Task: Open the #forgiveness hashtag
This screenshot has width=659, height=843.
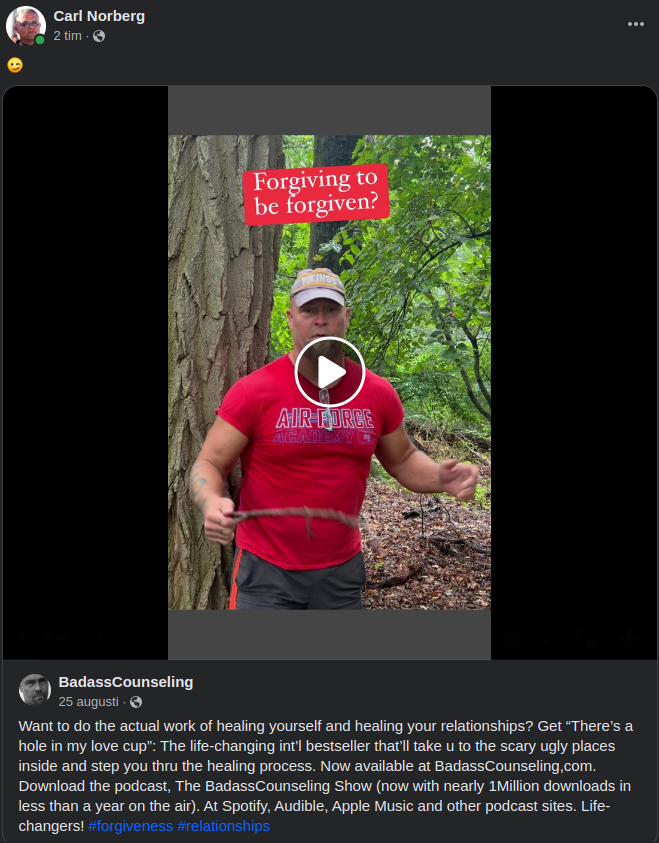Action: 131,826
